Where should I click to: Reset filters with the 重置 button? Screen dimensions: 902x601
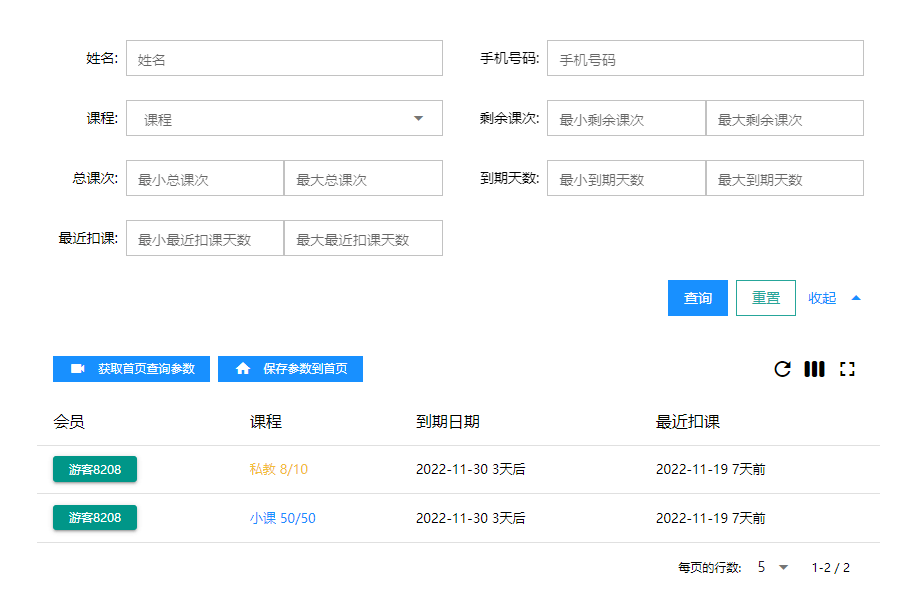(x=765, y=298)
